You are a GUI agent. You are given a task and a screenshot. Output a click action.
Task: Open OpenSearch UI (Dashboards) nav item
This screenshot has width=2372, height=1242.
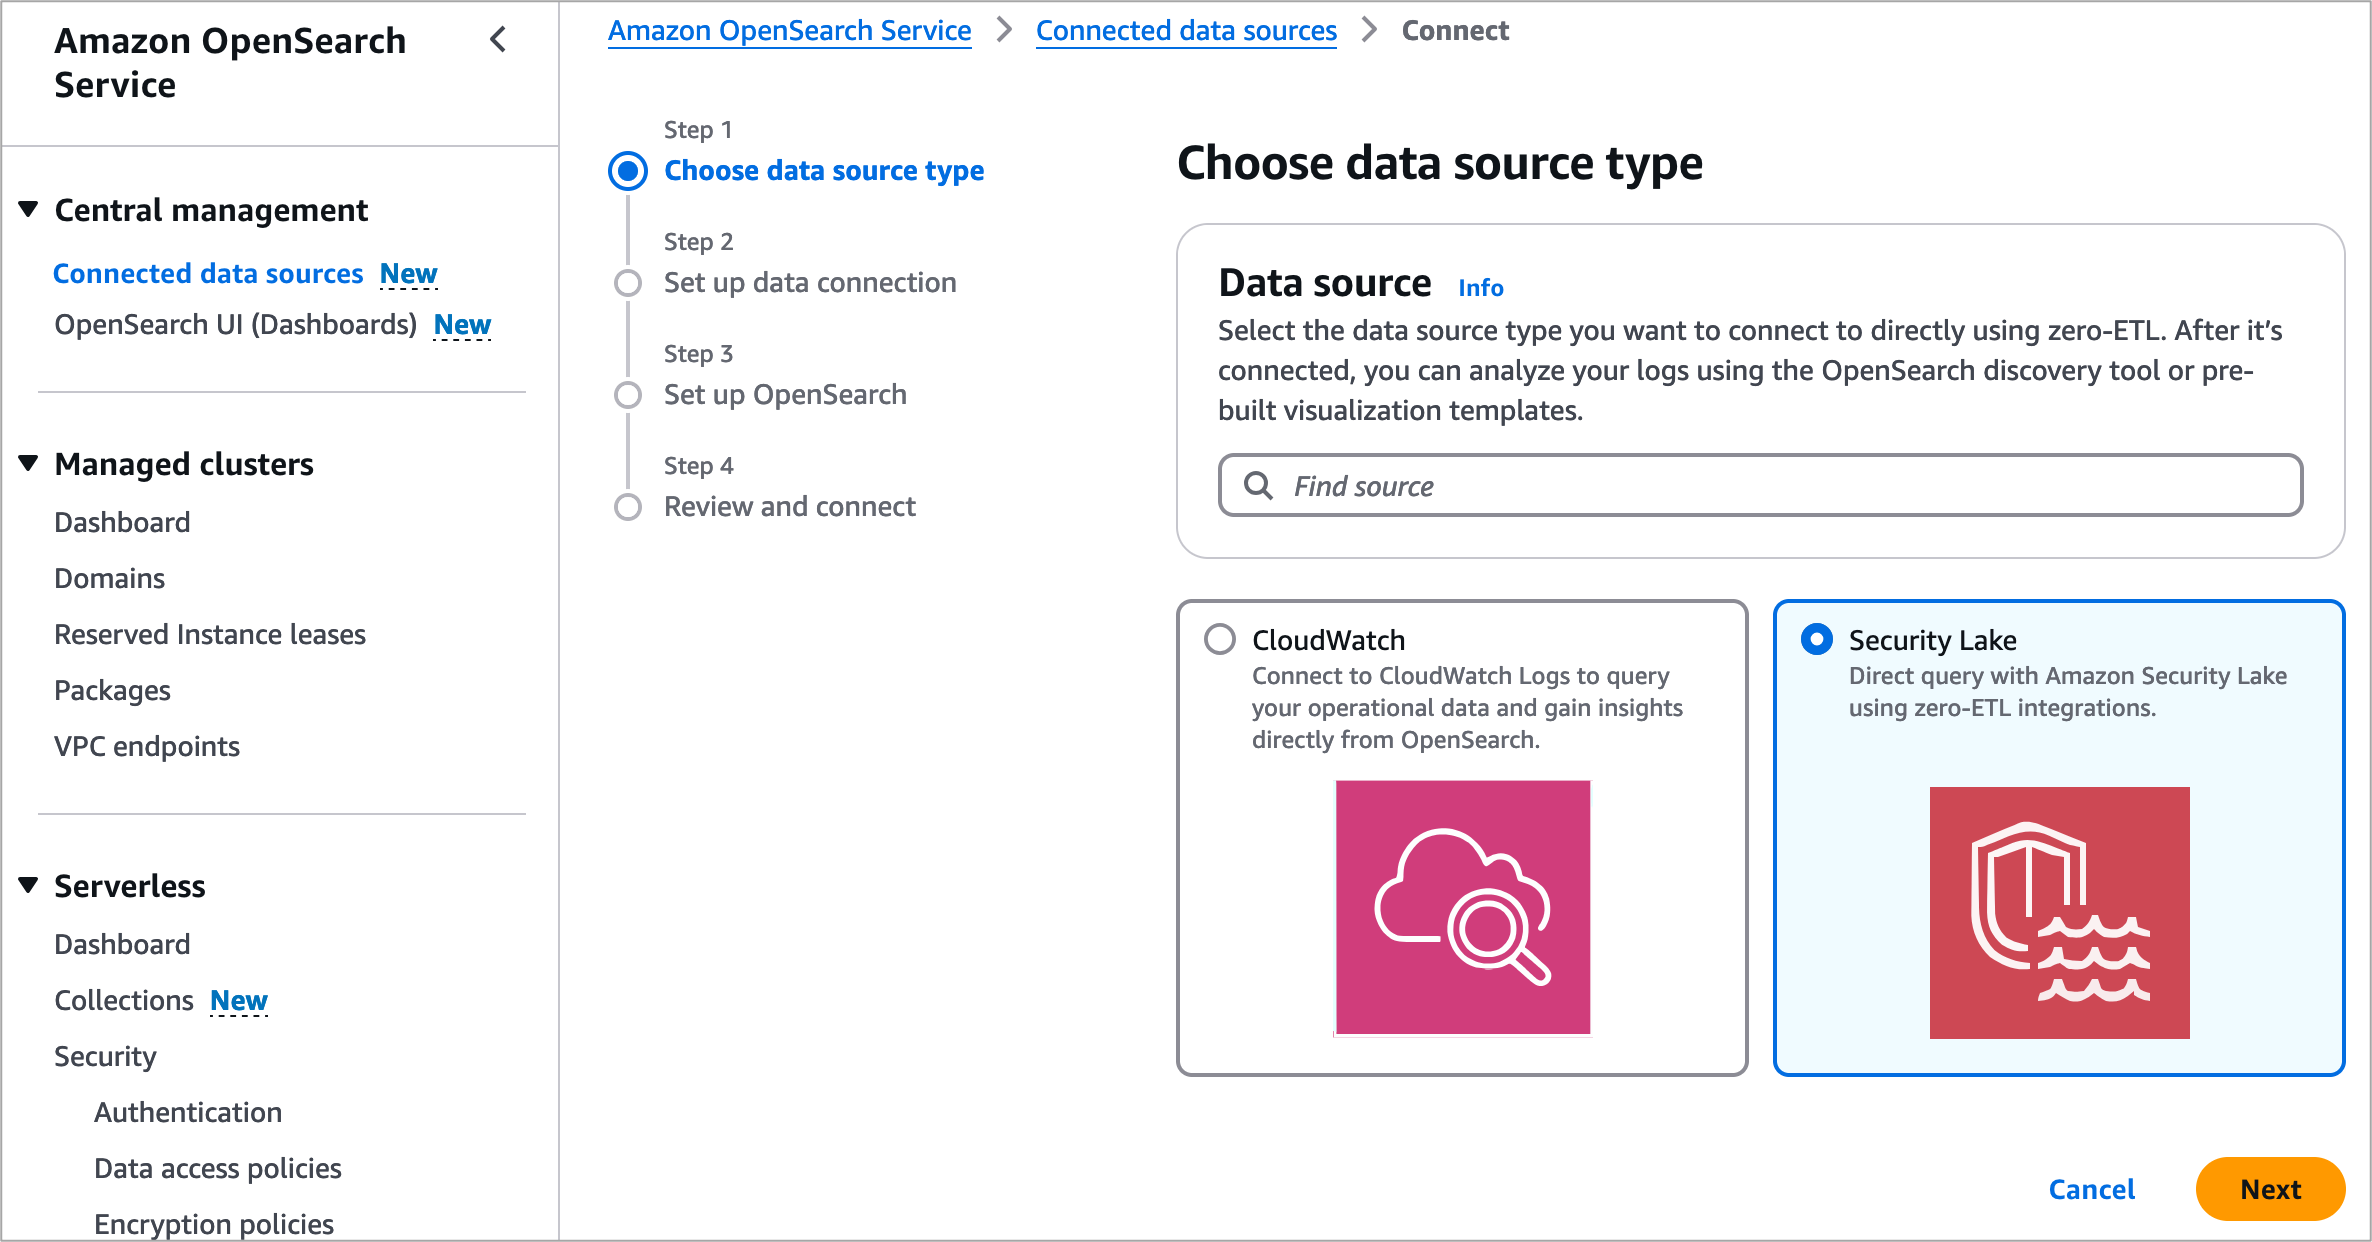(235, 325)
